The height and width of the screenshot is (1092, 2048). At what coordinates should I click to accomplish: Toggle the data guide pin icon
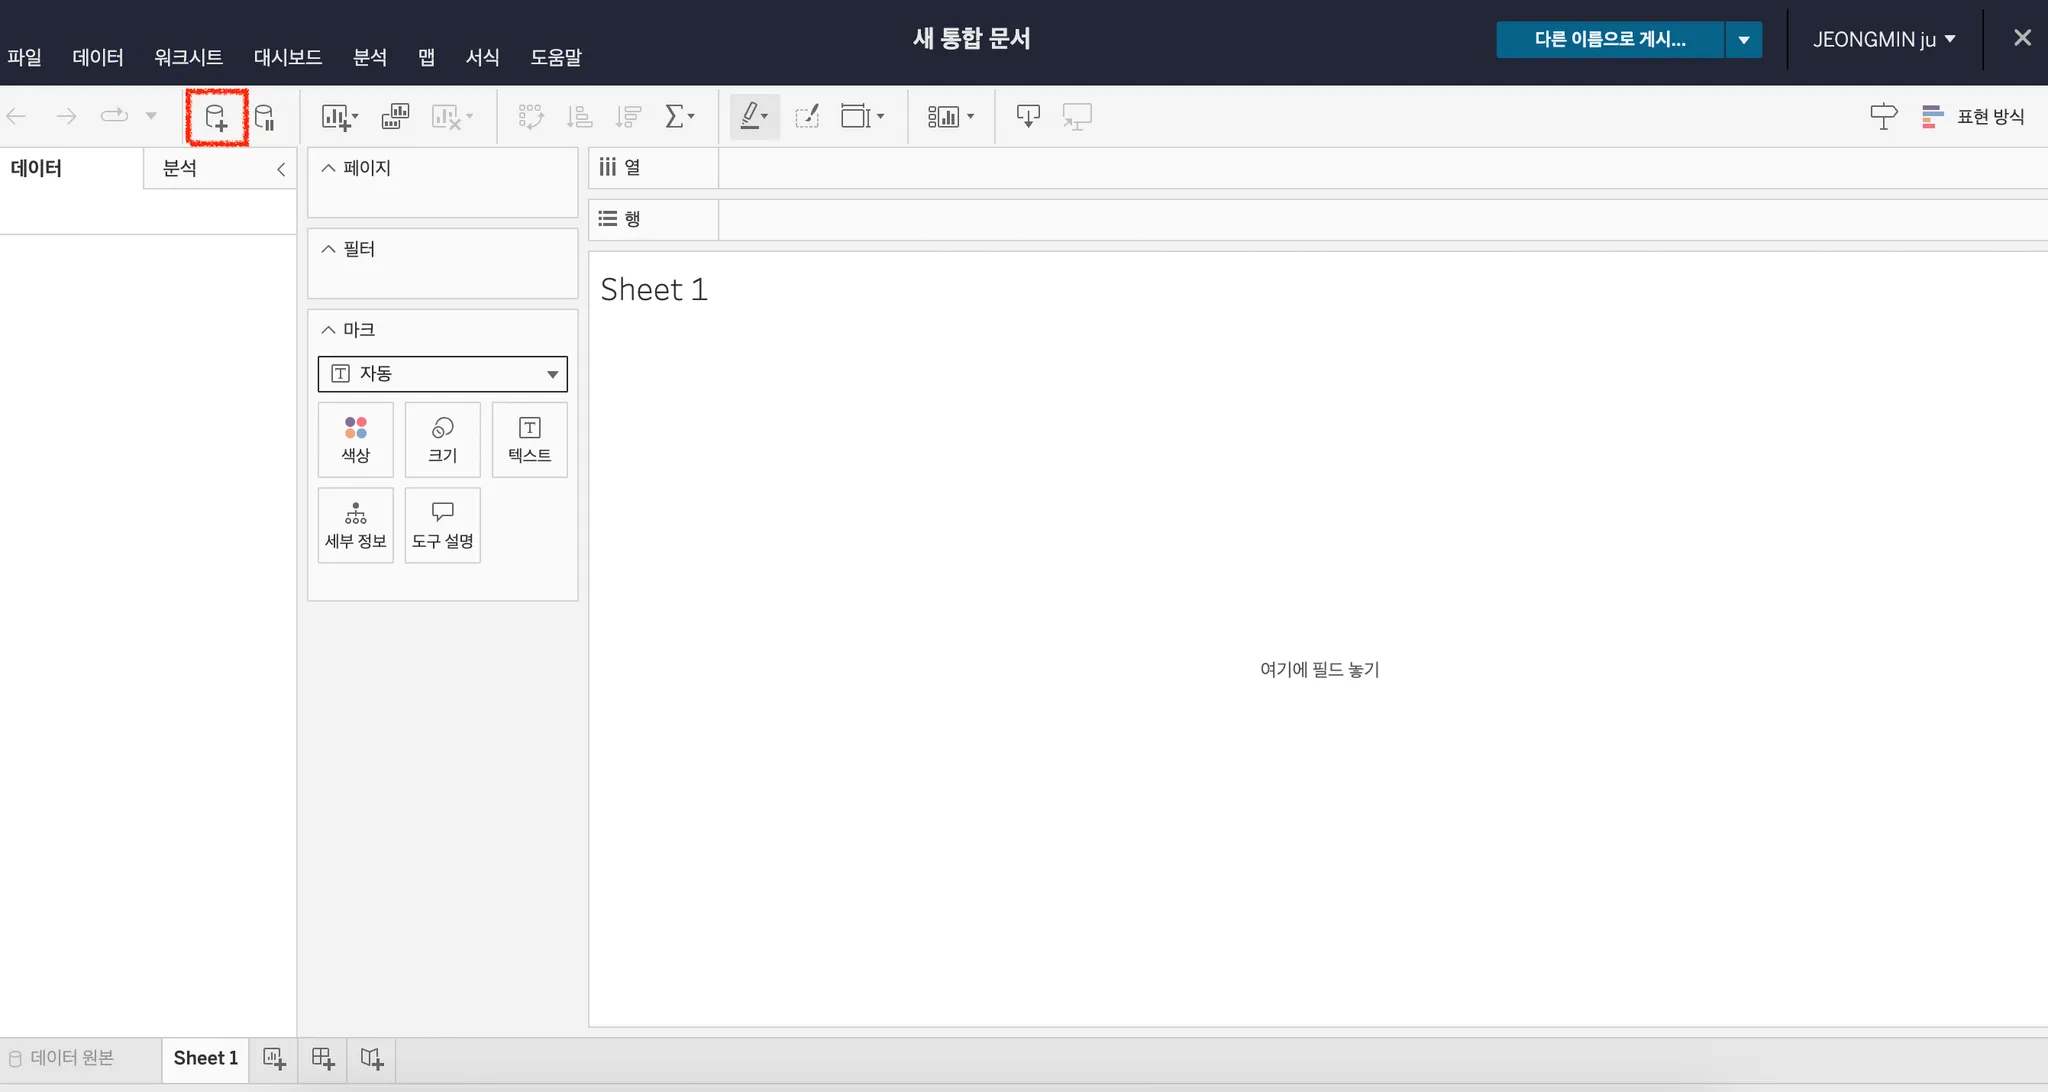click(x=1883, y=117)
